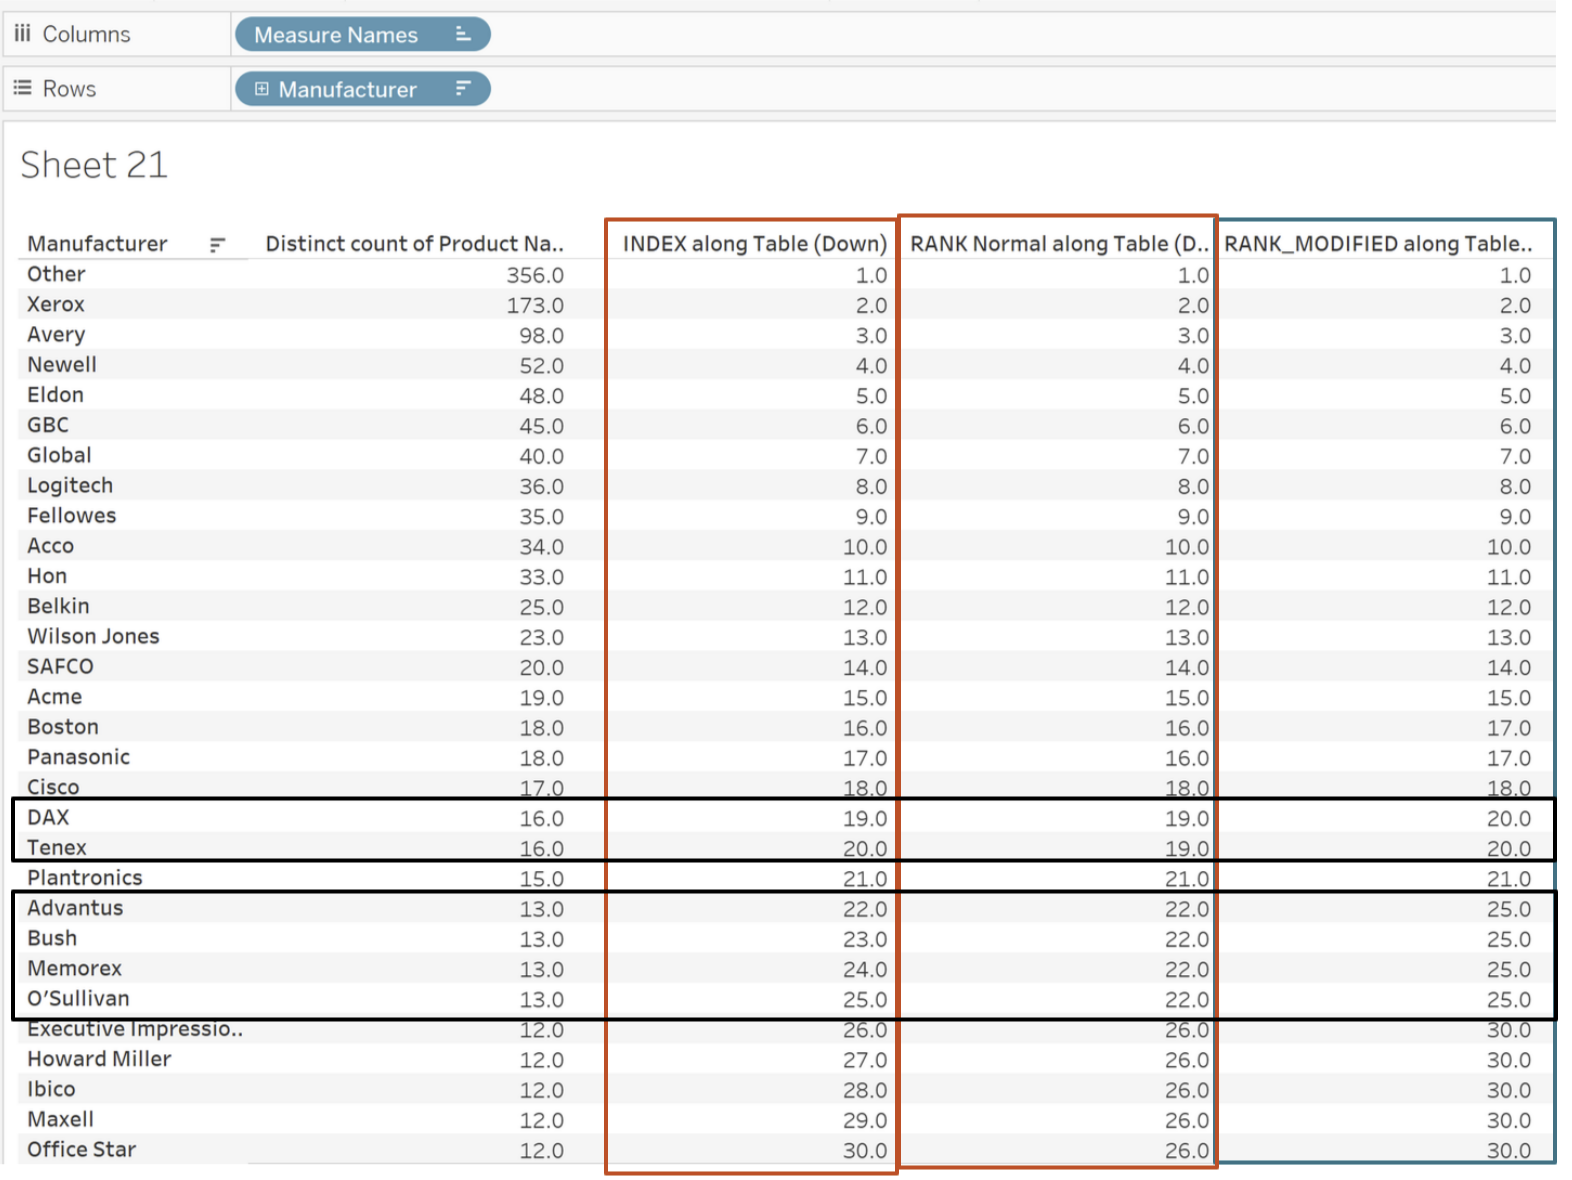This screenshot has width=1572, height=1180.
Task: Select the DAX row label
Action: coord(48,817)
